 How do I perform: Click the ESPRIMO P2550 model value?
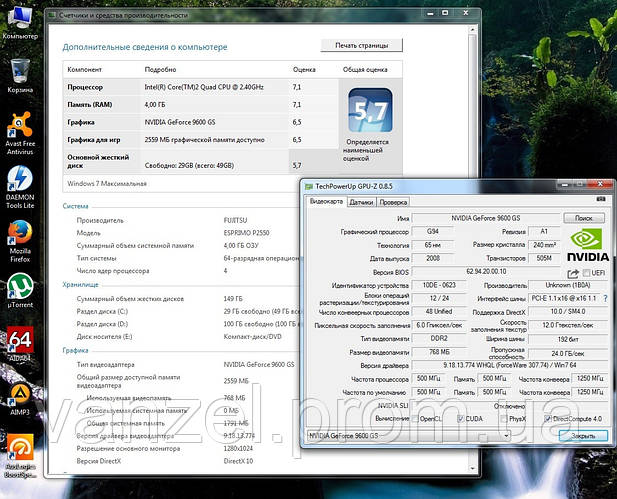(x=246, y=233)
